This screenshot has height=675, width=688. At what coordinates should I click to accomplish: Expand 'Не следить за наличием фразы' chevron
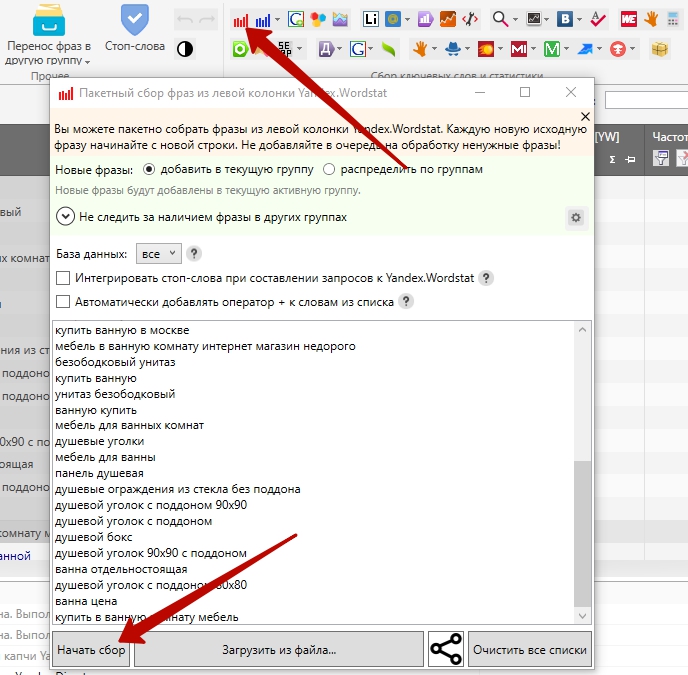tap(65, 217)
